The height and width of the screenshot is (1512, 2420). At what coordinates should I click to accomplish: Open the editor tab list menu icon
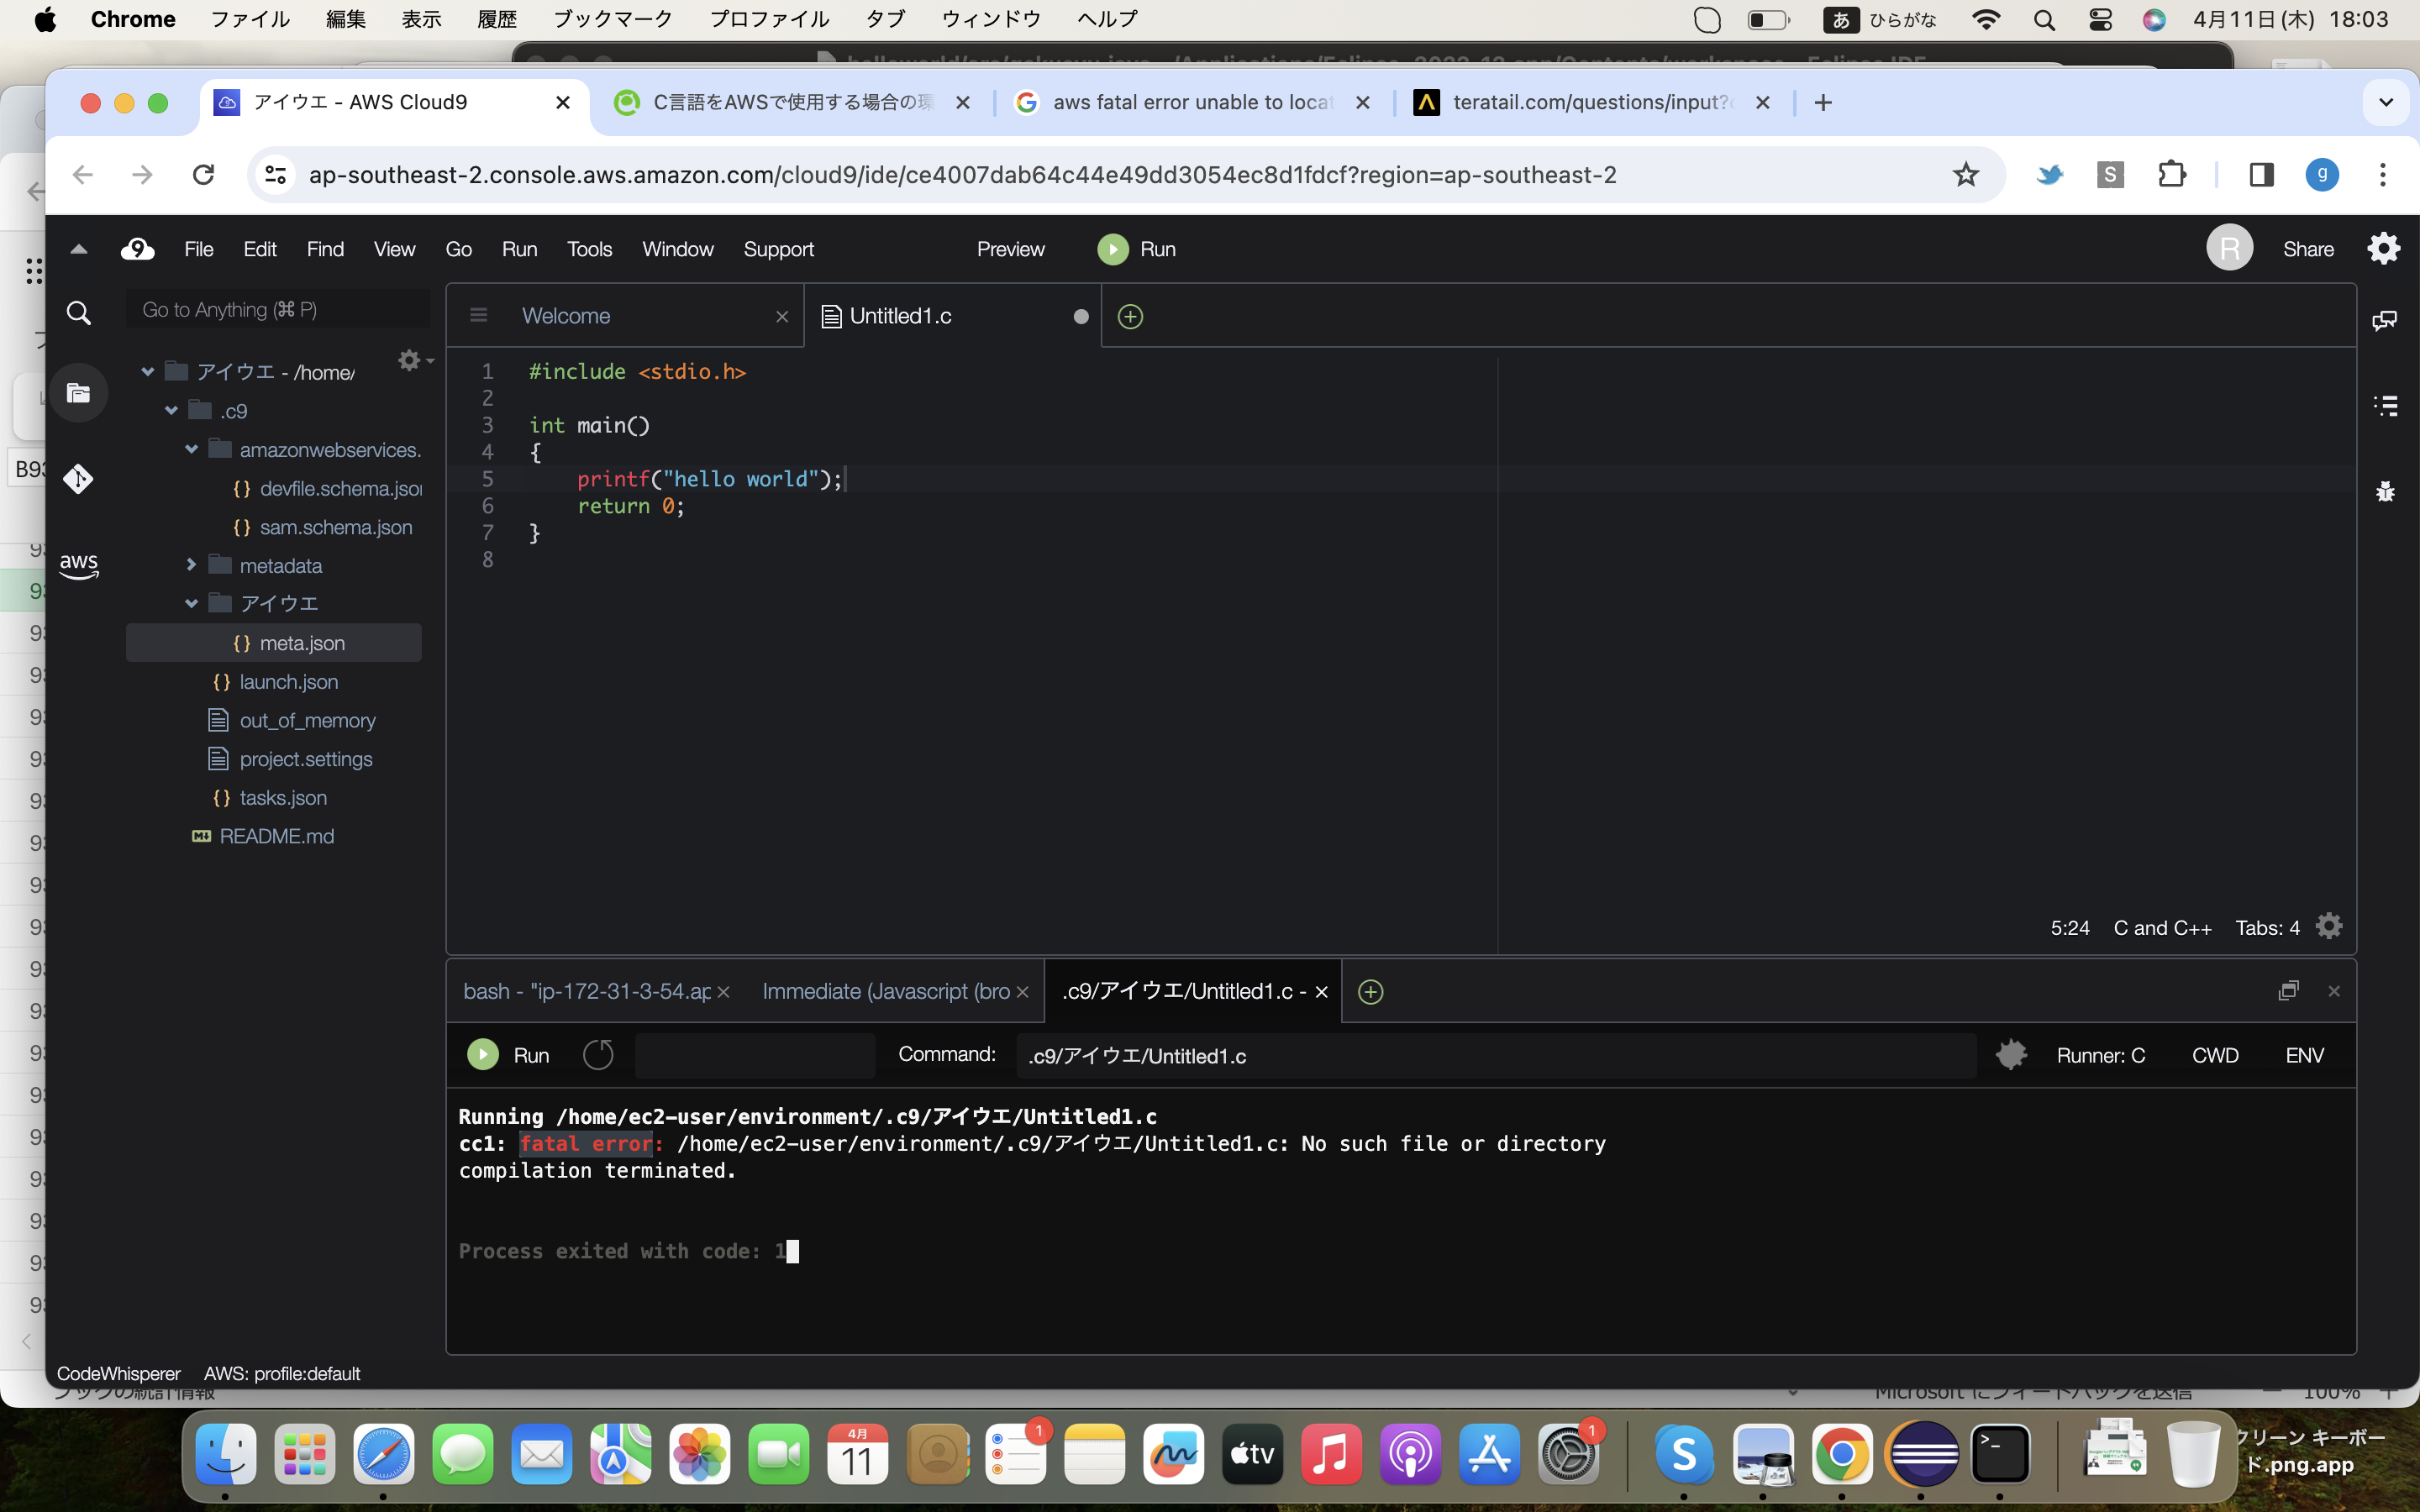coord(479,316)
